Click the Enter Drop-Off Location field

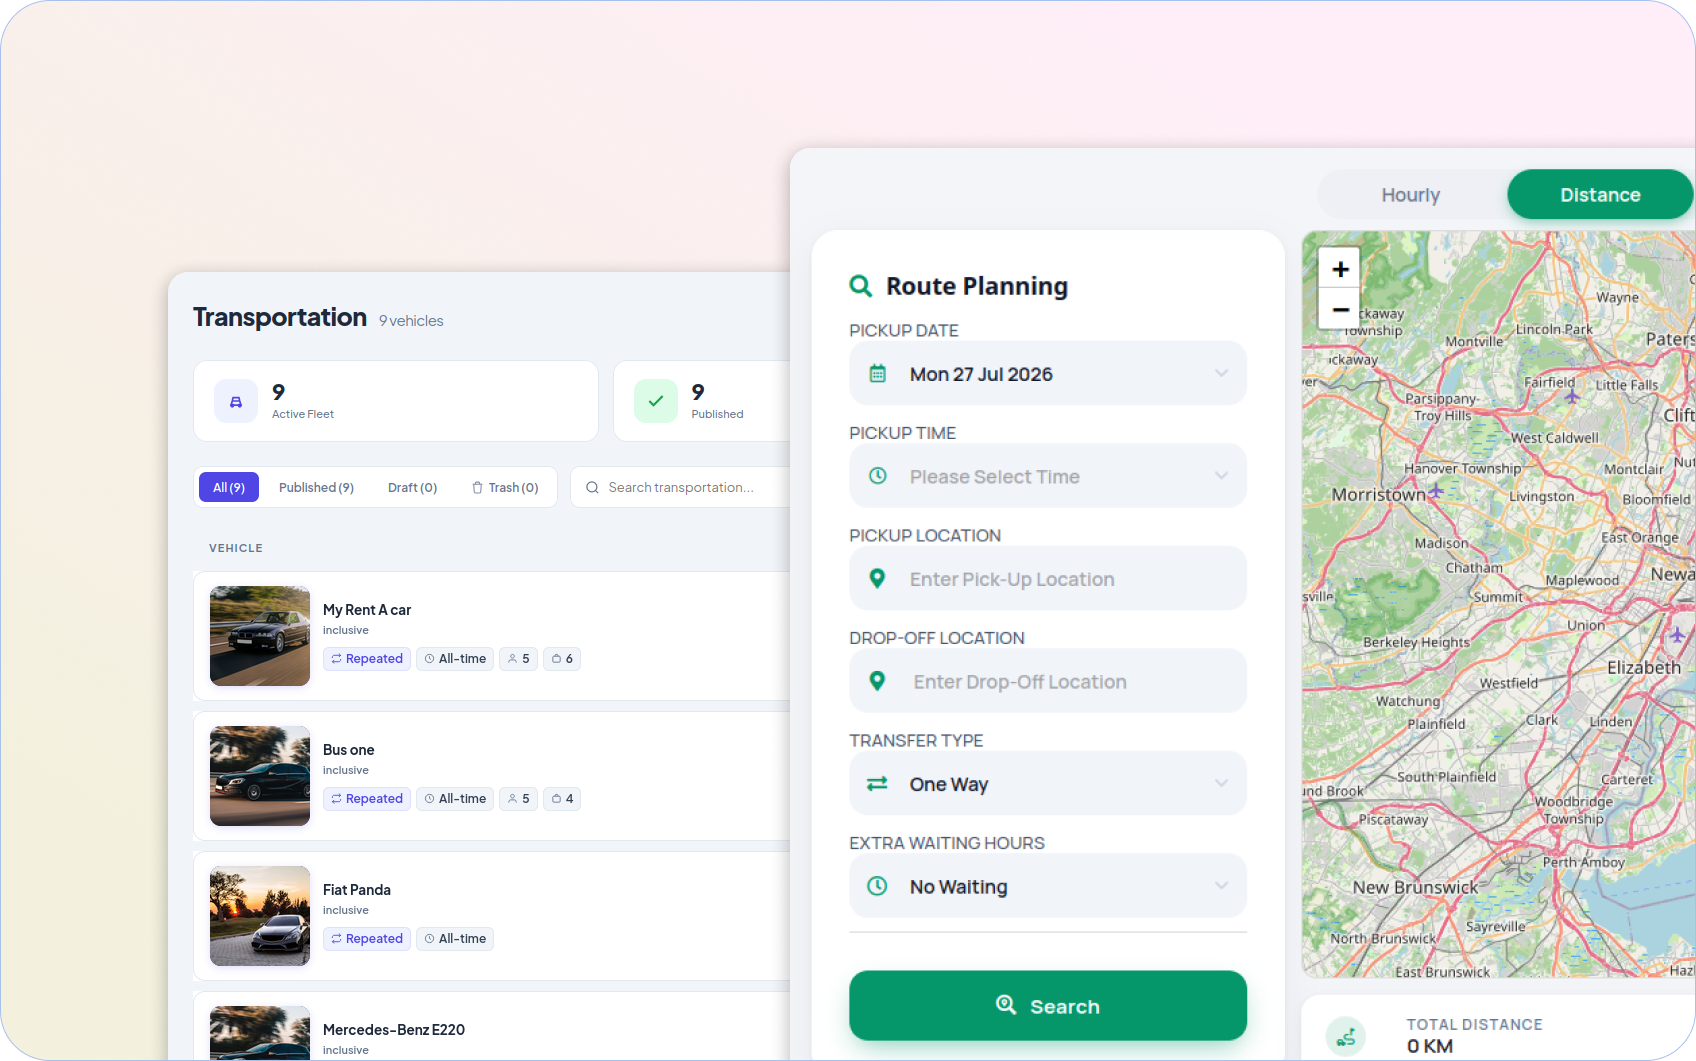tap(1048, 681)
